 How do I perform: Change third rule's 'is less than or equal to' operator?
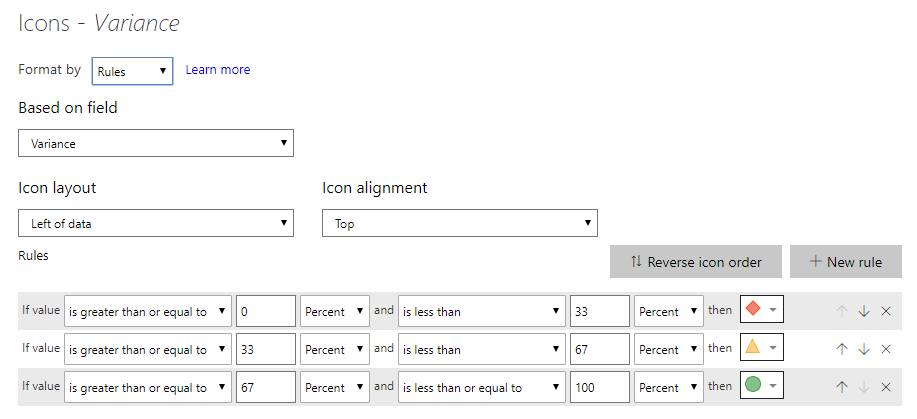click(482, 387)
